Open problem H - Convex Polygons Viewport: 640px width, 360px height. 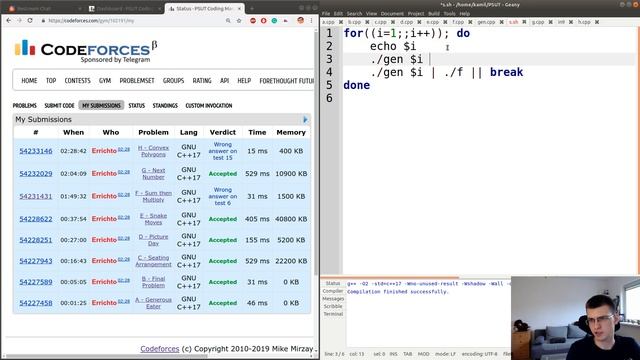tap(153, 151)
